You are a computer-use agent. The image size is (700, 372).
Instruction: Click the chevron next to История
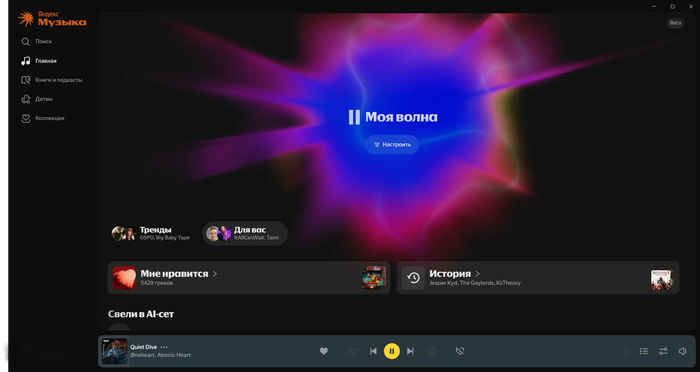point(477,273)
